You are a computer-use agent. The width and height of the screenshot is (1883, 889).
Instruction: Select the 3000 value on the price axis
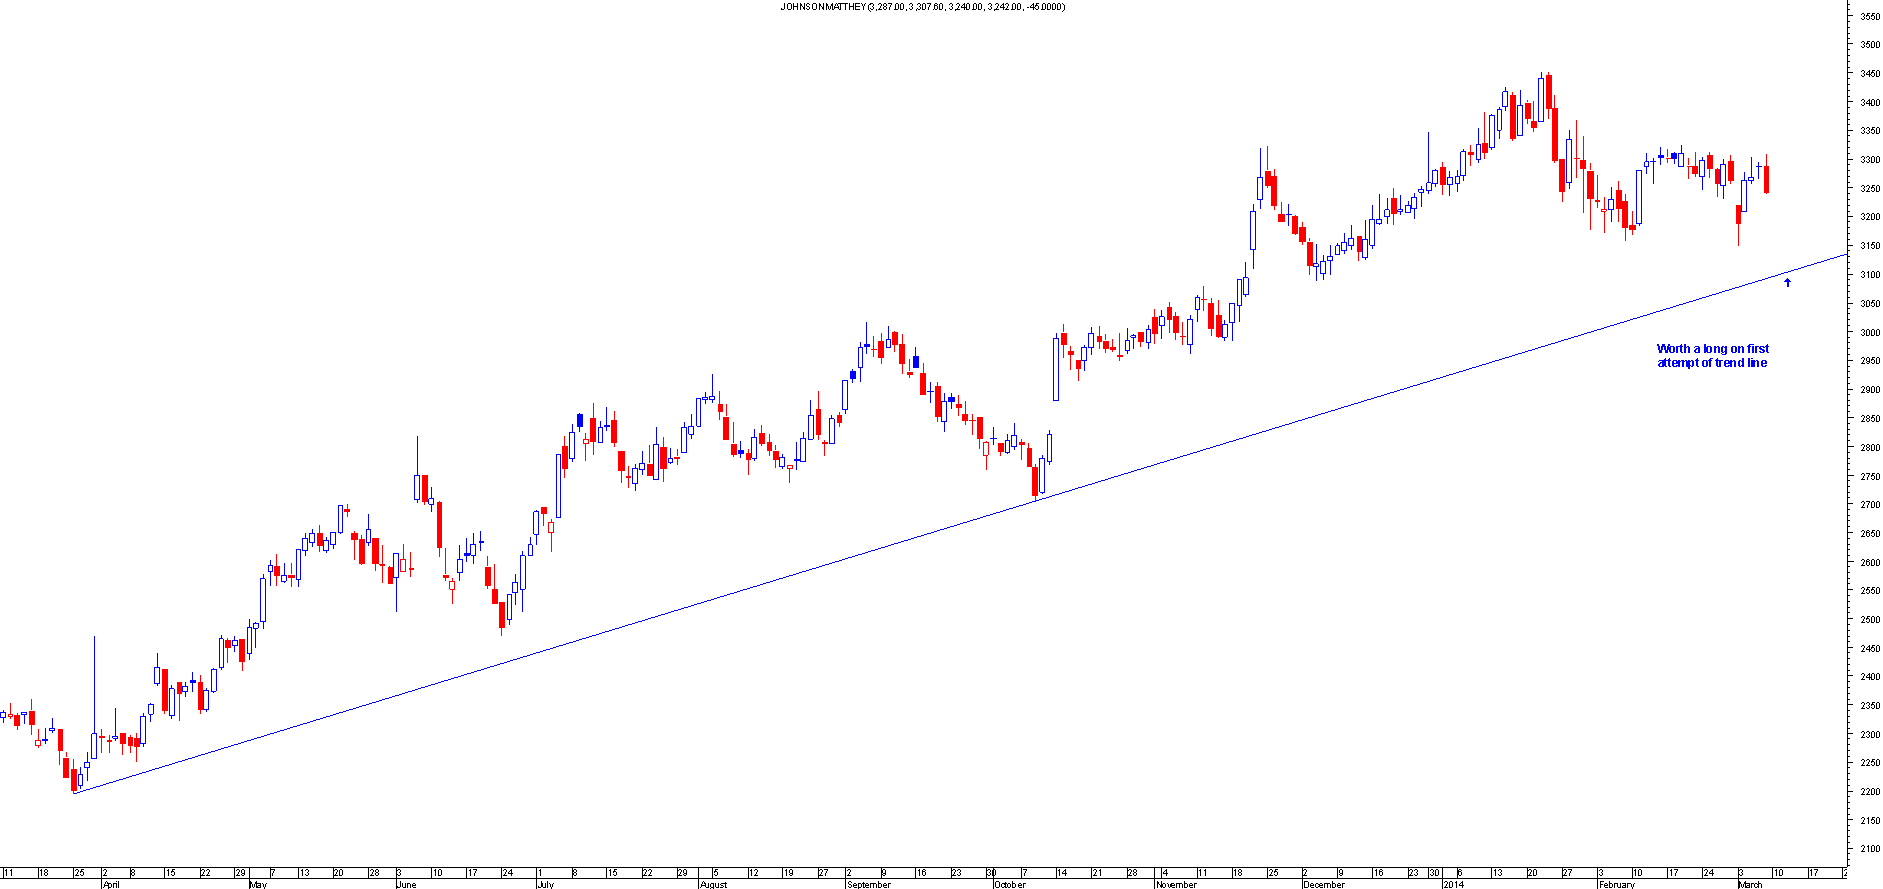[x=1869, y=333]
